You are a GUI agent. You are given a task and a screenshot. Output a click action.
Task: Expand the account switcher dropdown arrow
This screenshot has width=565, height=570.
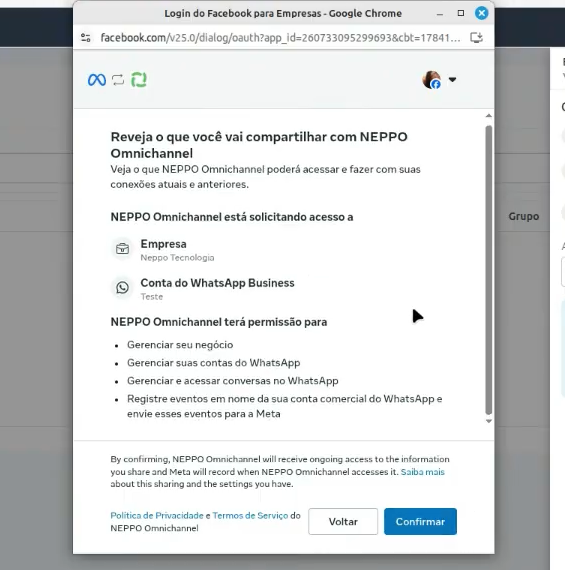pyautogui.click(x=452, y=79)
